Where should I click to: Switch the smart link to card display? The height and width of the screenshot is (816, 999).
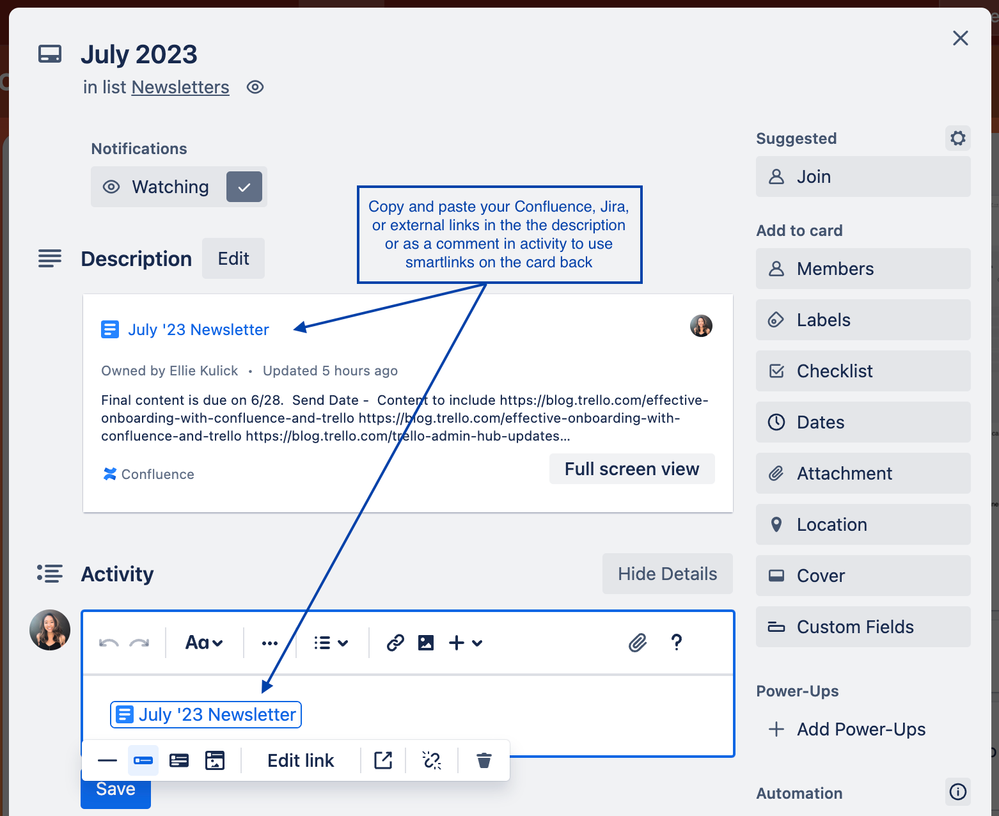click(x=179, y=760)
